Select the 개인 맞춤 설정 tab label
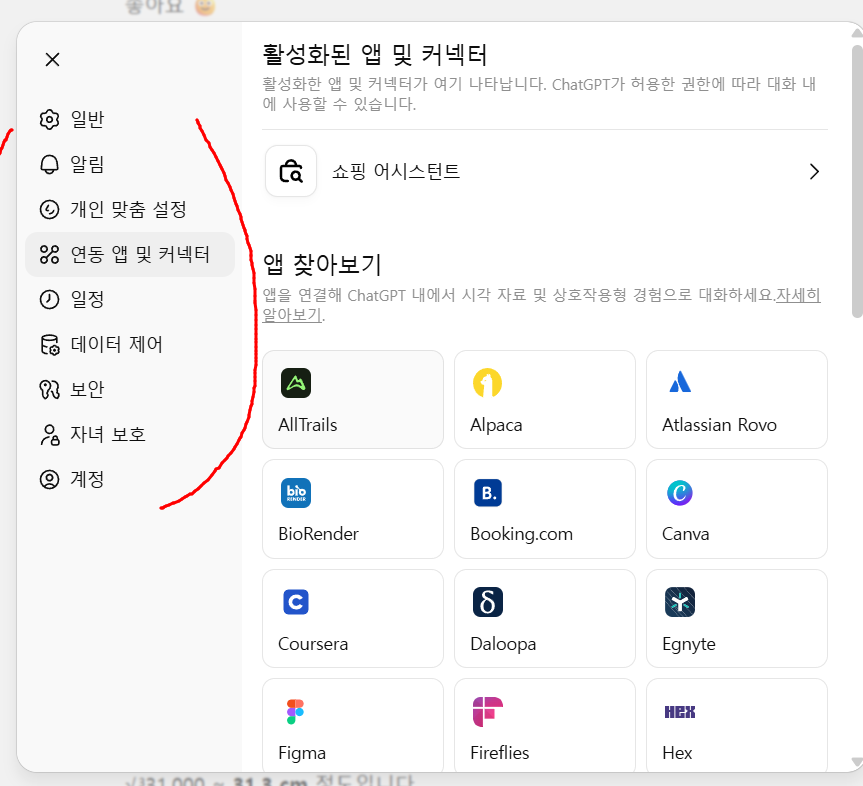 pyautogui.click(x=128, y=210)
